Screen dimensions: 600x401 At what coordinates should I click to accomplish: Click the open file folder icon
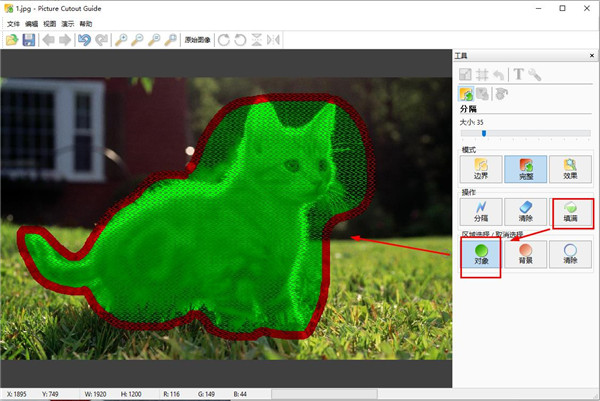point(12,40)
